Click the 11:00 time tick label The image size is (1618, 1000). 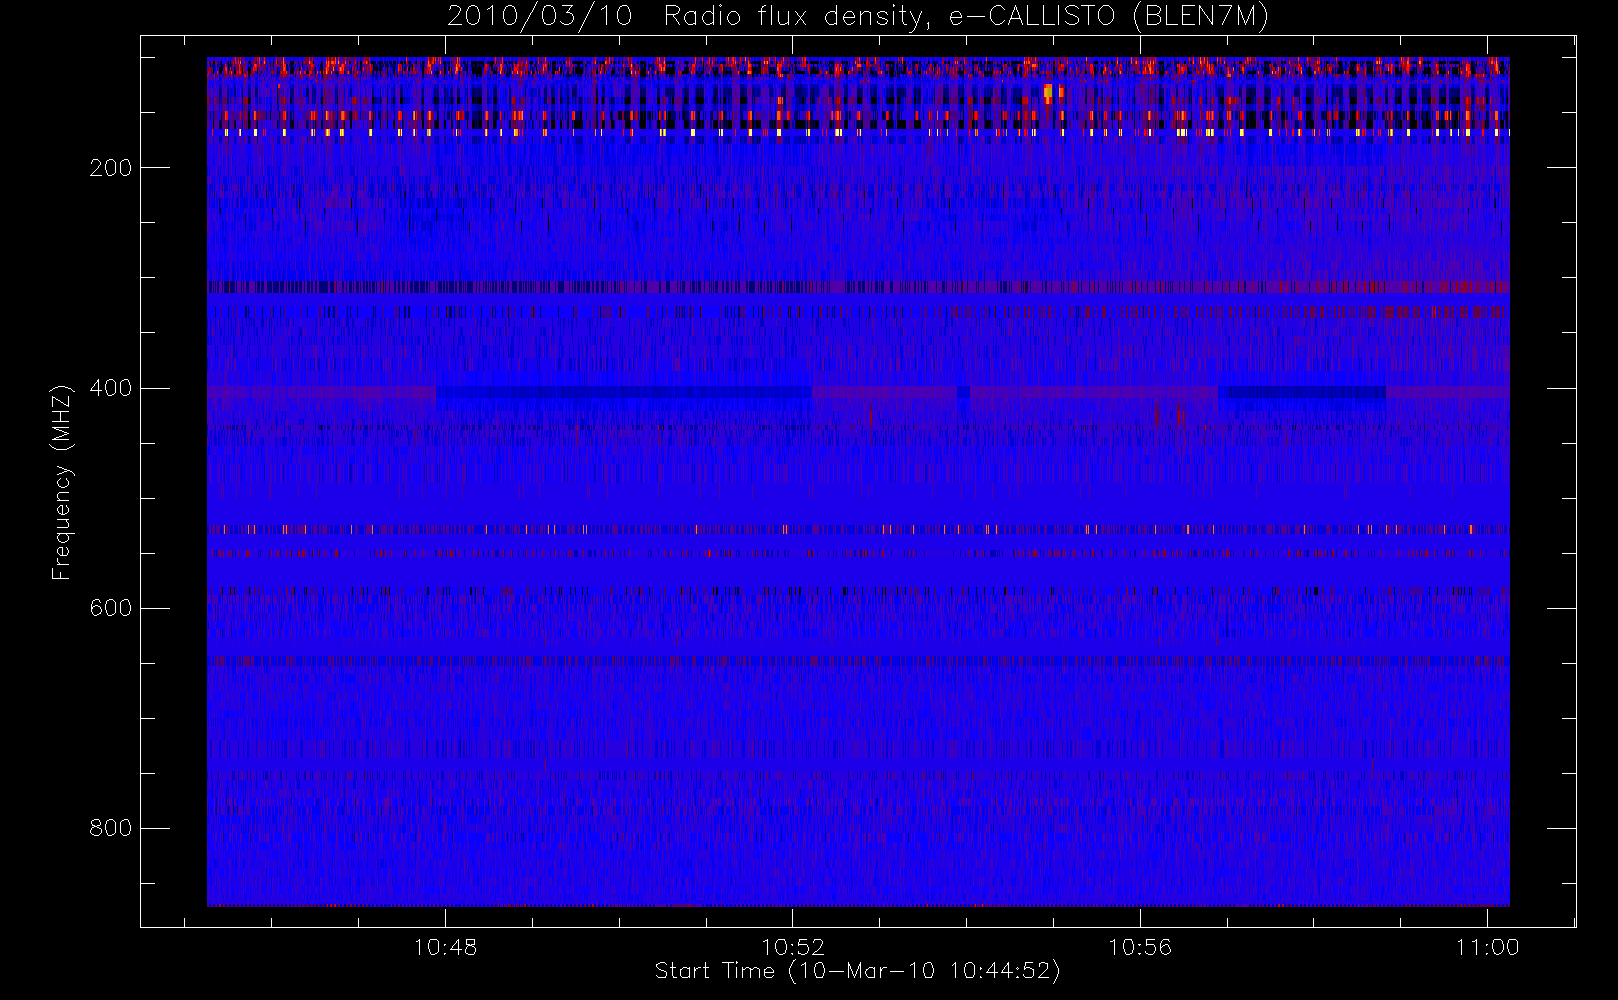tap(1487, 947)
